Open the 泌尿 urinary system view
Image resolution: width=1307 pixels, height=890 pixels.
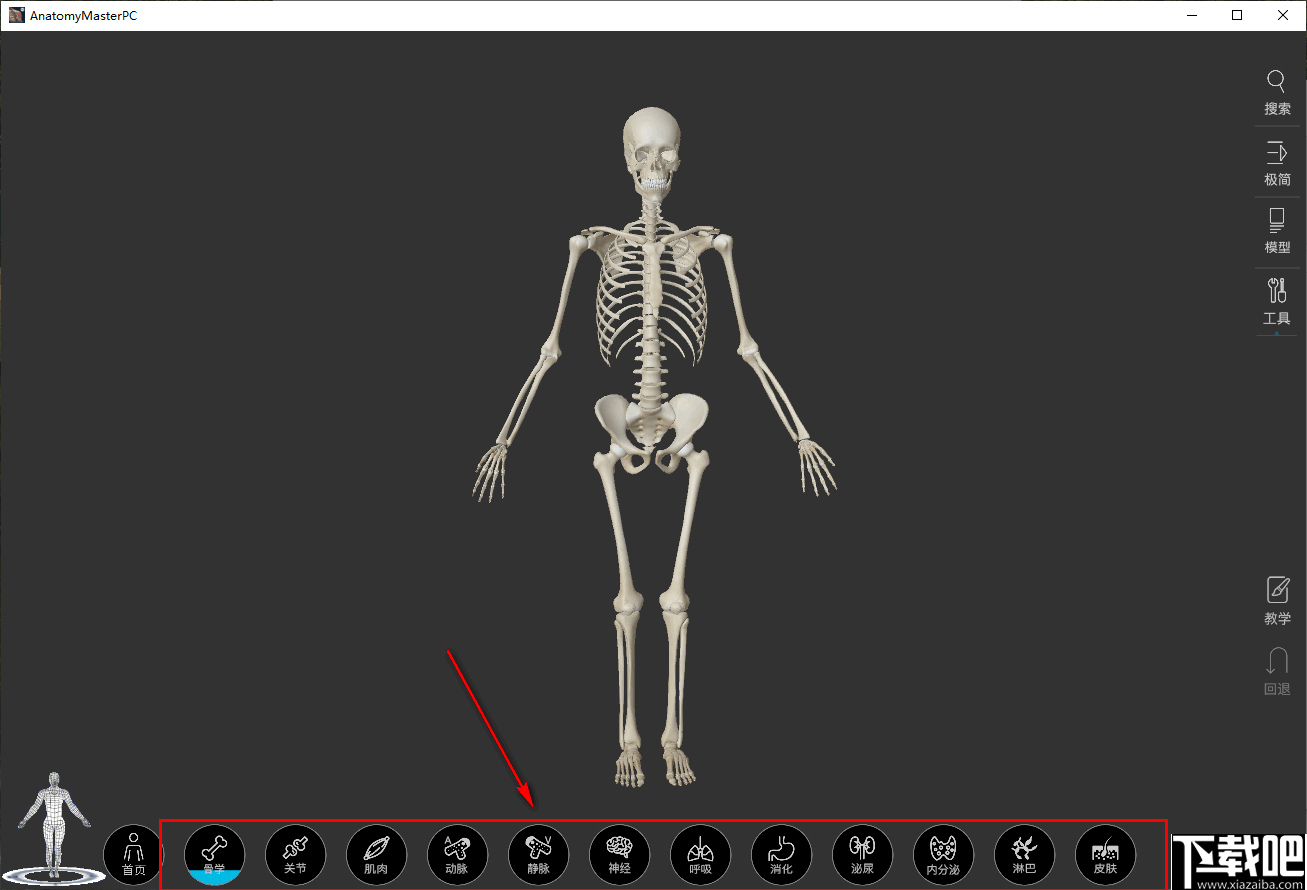[862, 854]
